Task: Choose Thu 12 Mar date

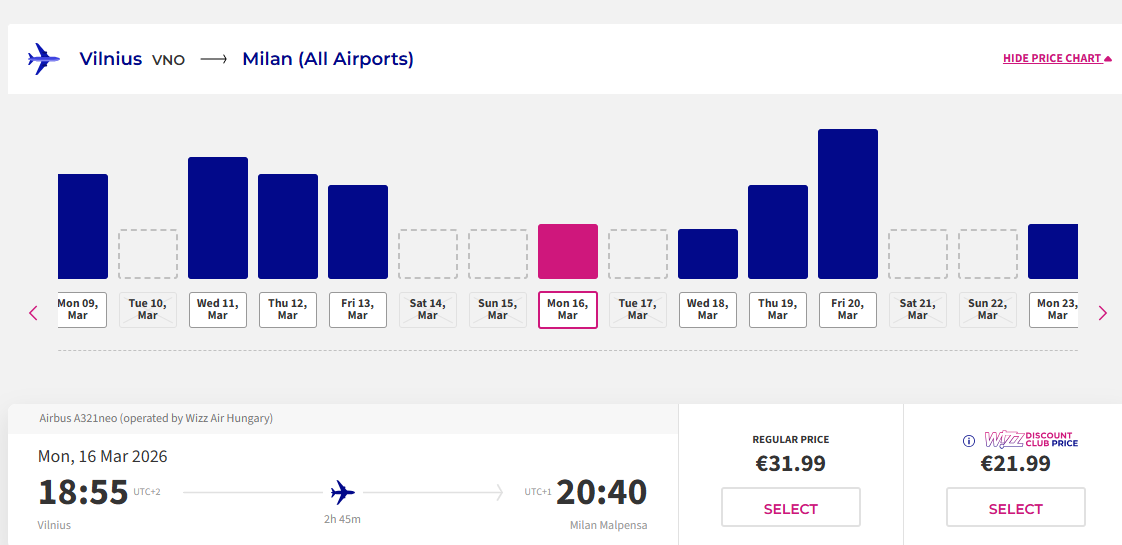Action: [288, 309]
